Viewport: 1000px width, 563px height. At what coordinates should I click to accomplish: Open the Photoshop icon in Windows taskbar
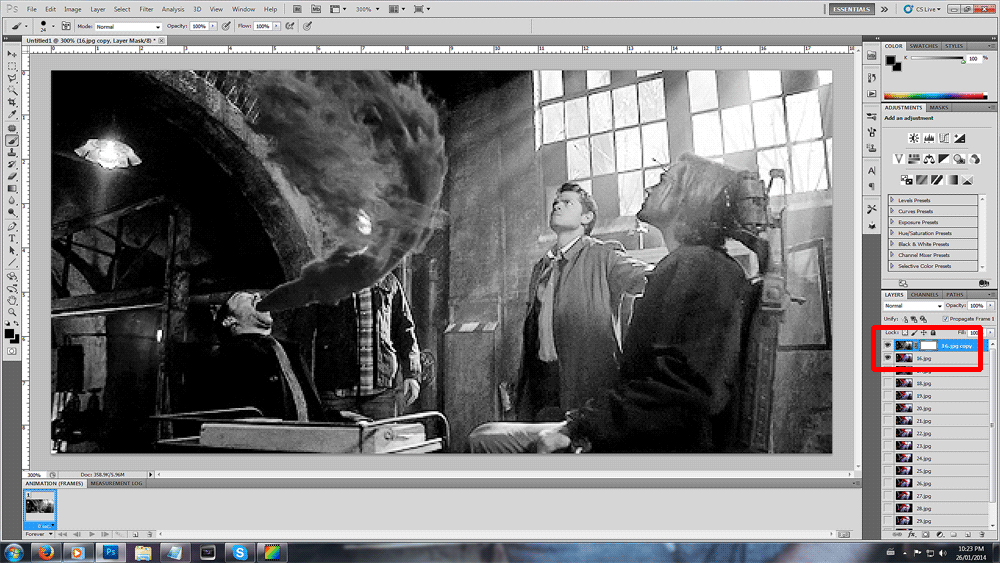click(111, 551)
